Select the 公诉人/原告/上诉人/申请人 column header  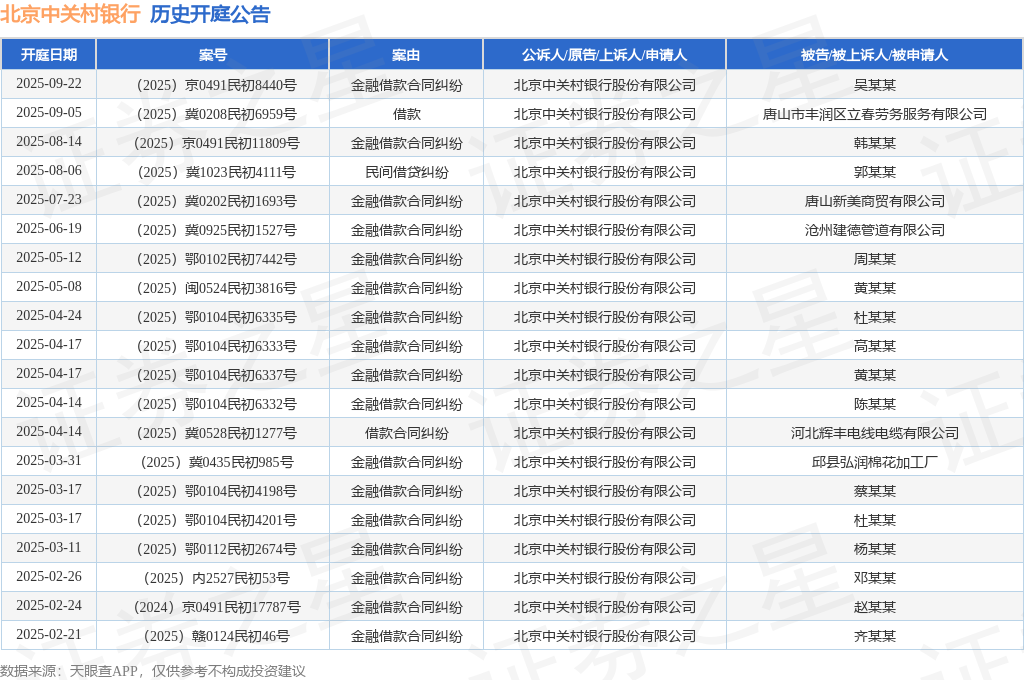pyautogui.click(x=604, y=55)
